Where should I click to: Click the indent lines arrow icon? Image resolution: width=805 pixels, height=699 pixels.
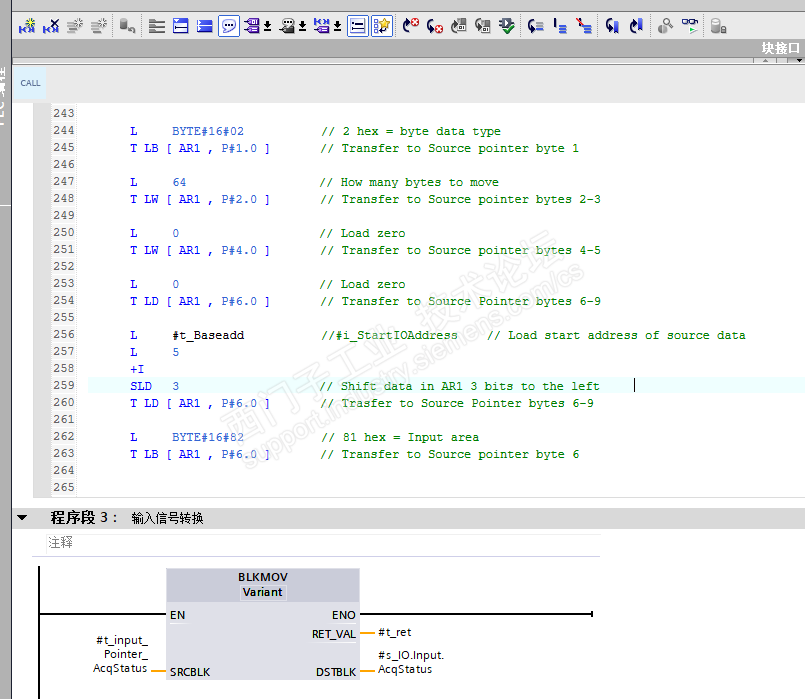535,26
